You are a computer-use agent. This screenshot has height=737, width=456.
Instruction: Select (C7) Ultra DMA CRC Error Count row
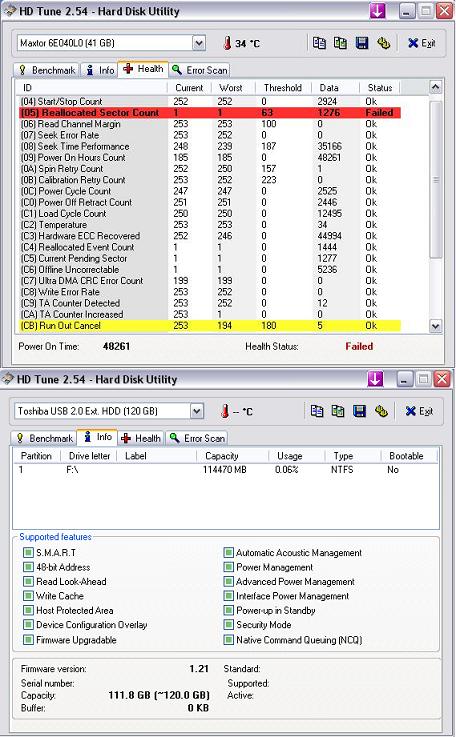[210, 281]
